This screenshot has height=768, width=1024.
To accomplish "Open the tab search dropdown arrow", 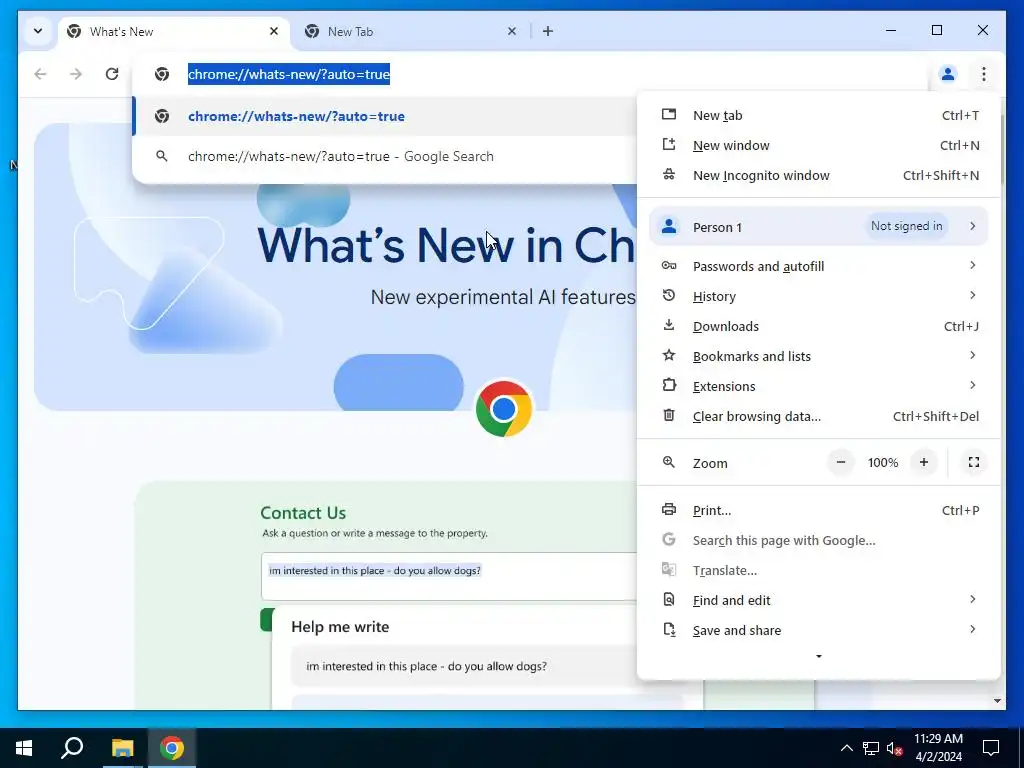I will [38, 31].
